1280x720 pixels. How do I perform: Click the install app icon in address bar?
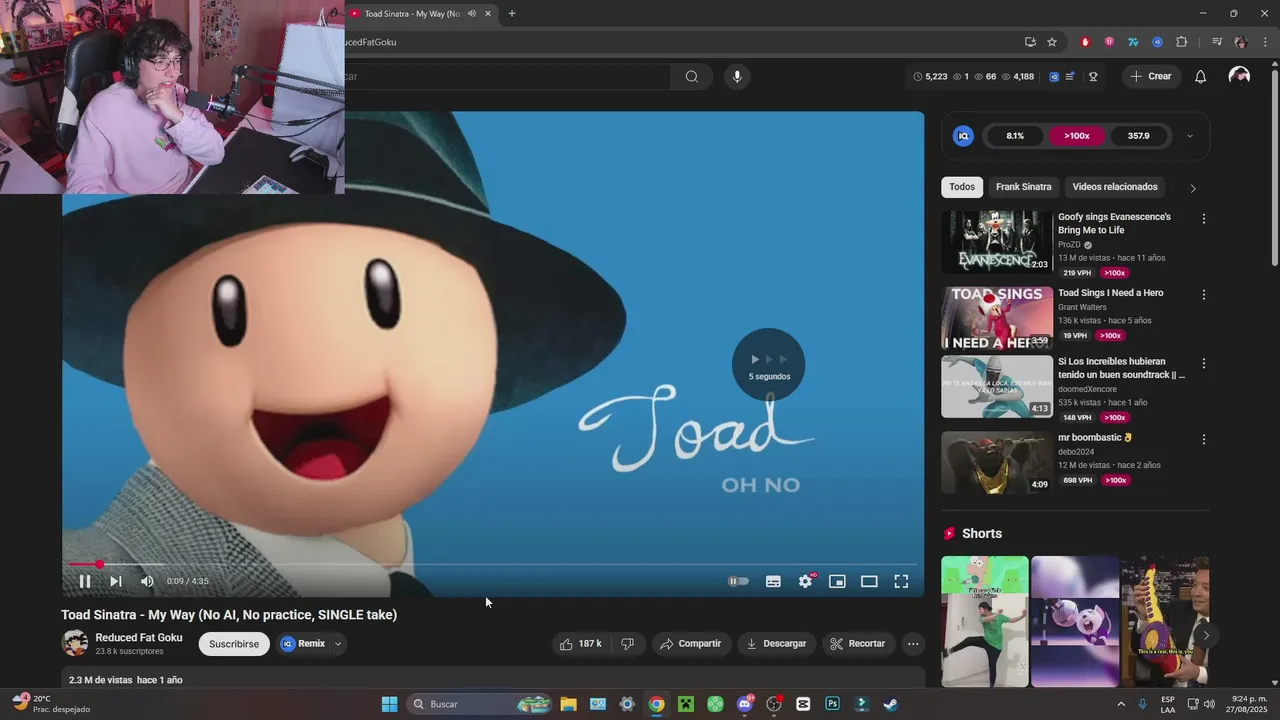(x=1030, y=42)
